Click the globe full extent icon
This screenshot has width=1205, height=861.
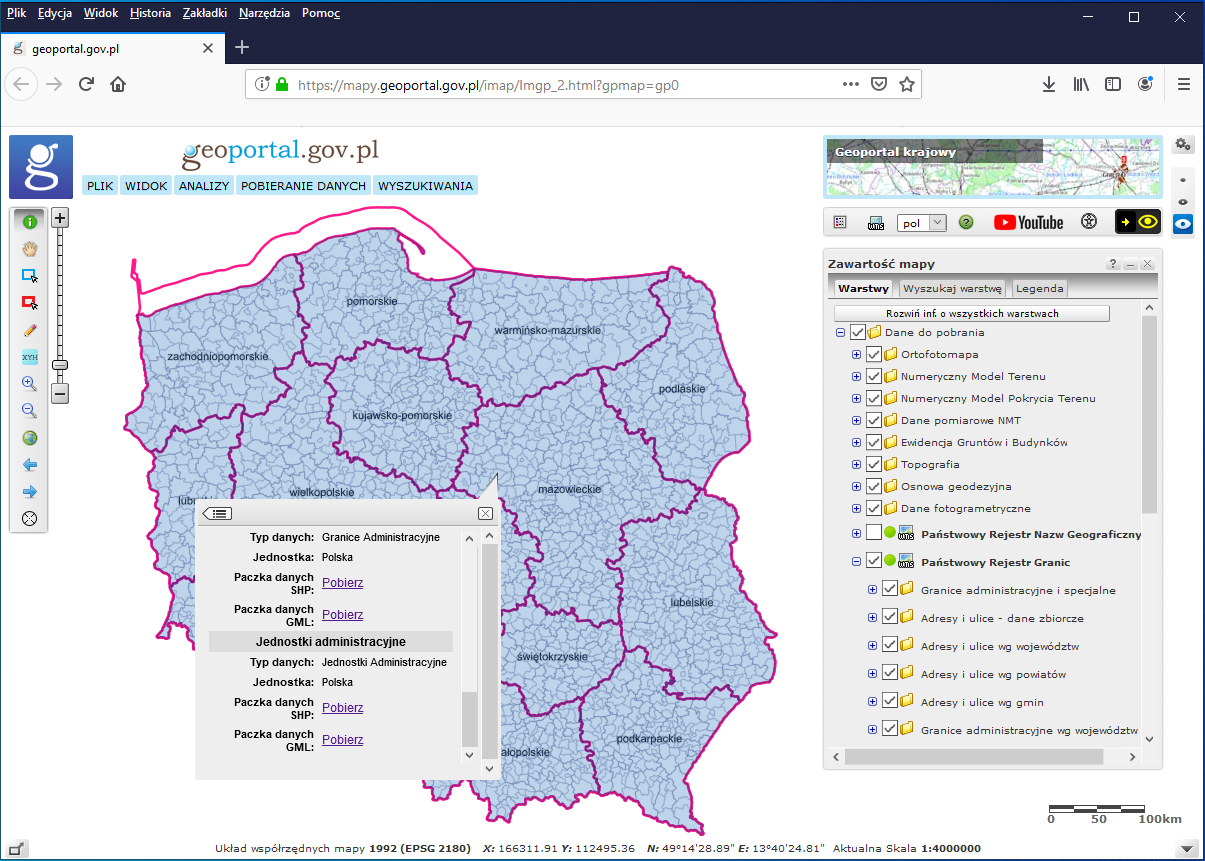(x=30, y=438)
